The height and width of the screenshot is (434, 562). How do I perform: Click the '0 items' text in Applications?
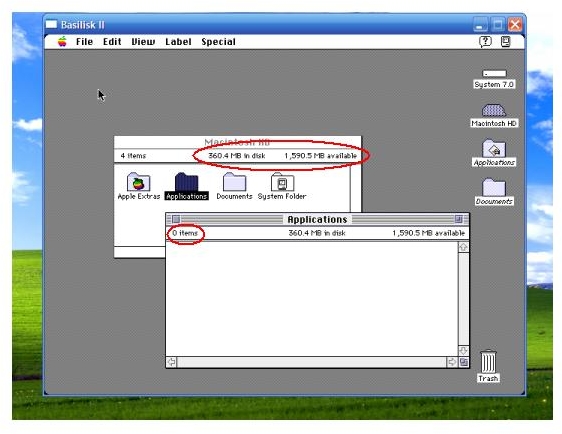(185, 233)
